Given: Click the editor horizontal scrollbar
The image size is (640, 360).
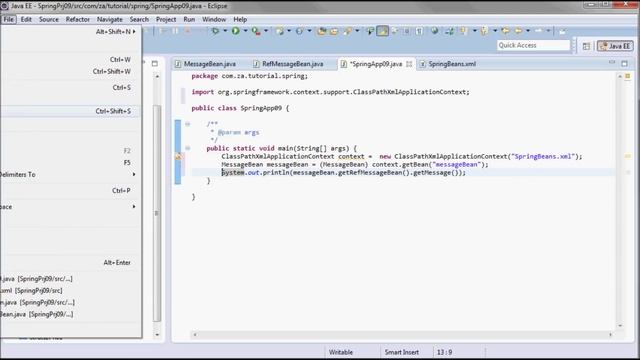Looking at the screenshot, I should point(402,335).
